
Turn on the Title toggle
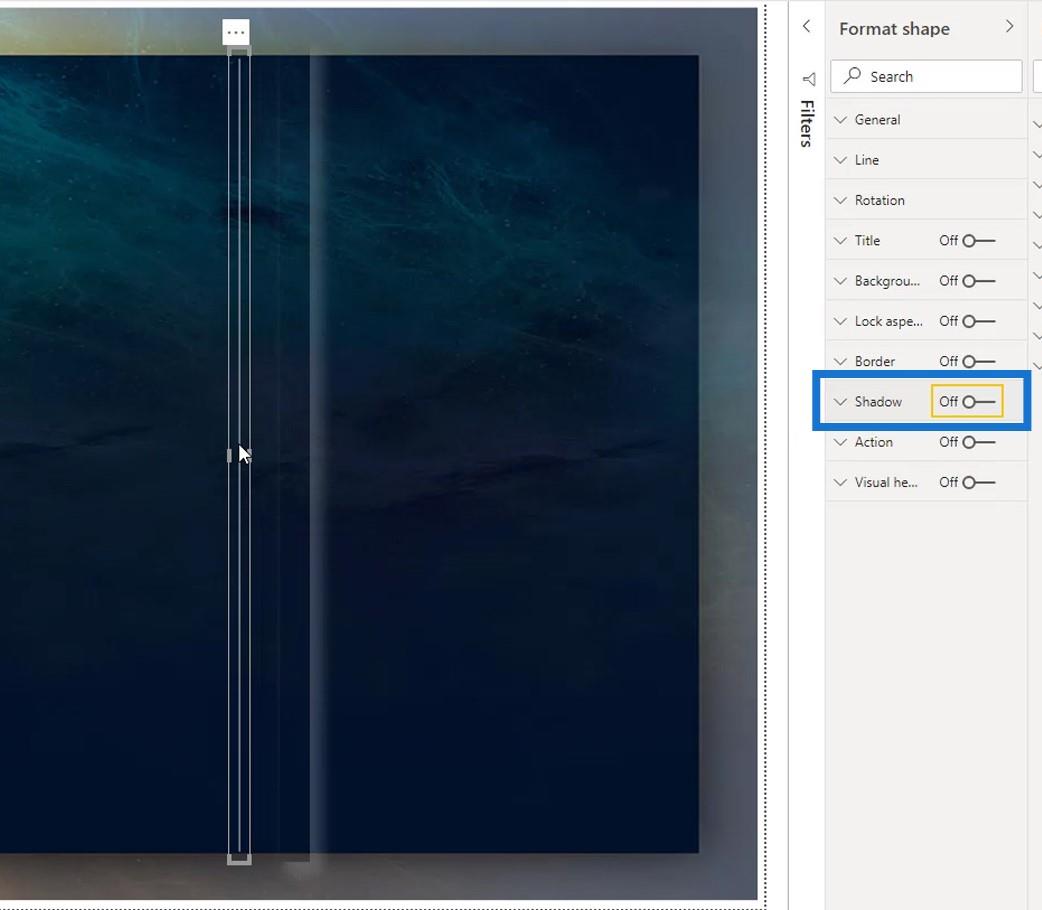(978, 241)
